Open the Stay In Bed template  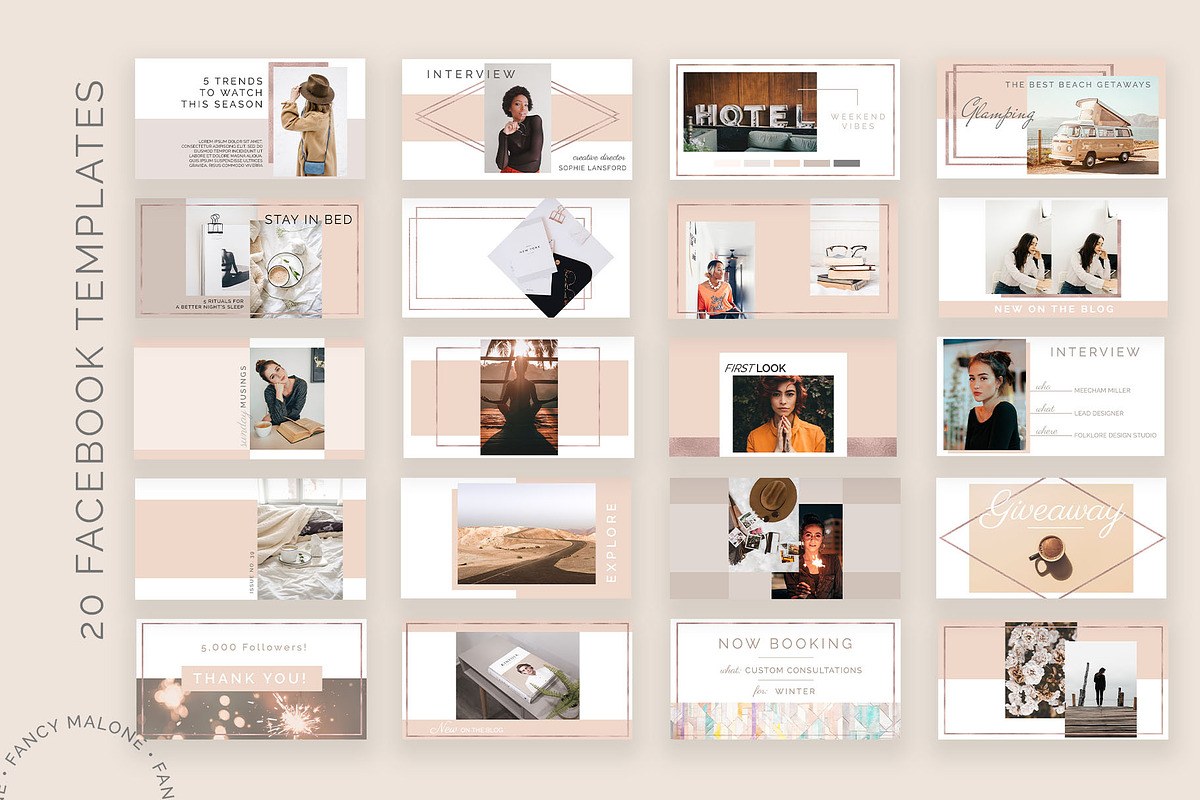(250, 258)
